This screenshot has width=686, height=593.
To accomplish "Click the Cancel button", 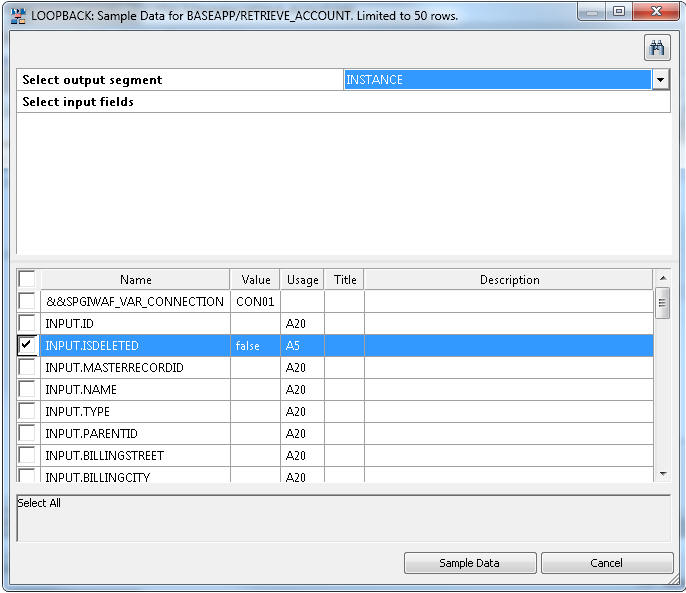I will pos(607,562).
